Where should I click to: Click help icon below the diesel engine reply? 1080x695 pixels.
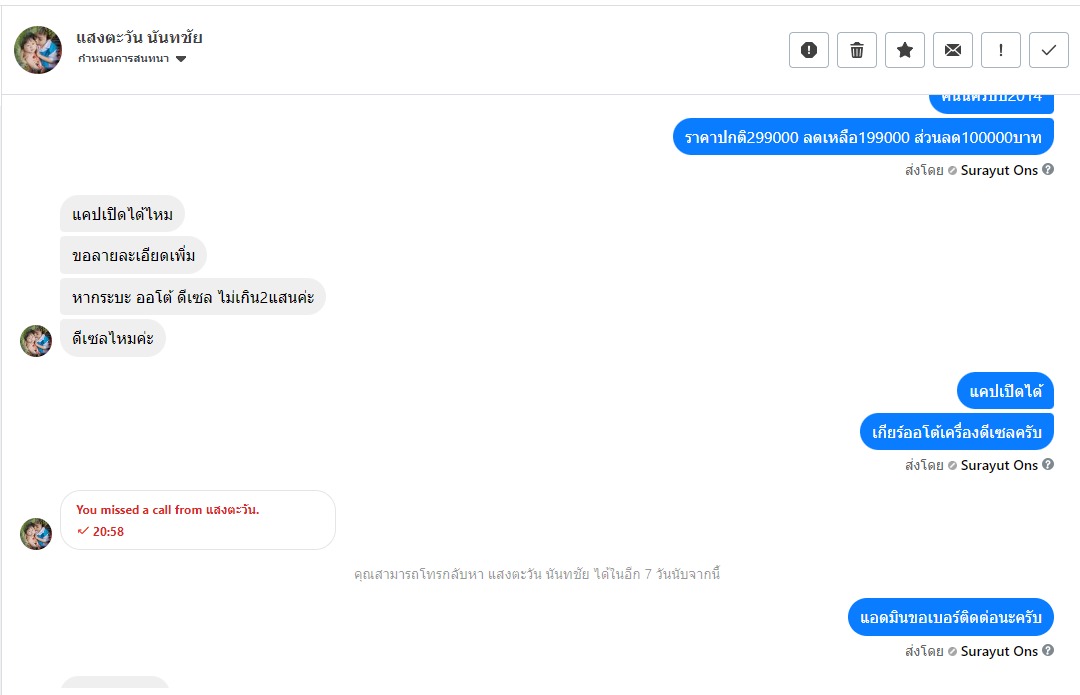click(1048, 465)
